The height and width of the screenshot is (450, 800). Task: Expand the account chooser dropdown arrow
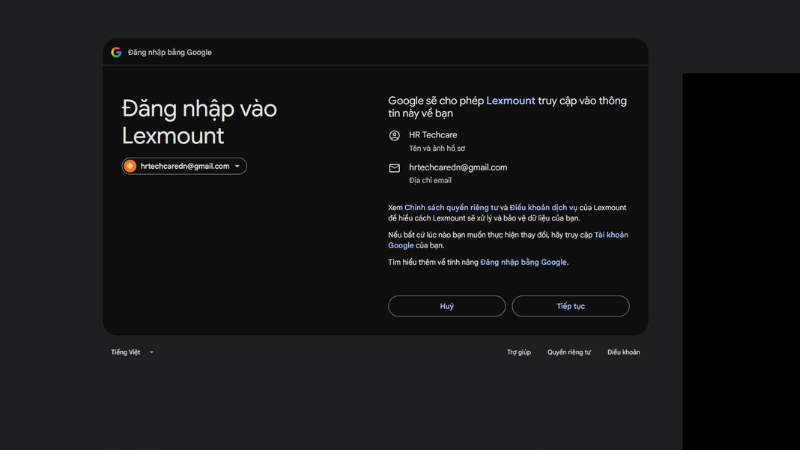(x=237, y=166)
